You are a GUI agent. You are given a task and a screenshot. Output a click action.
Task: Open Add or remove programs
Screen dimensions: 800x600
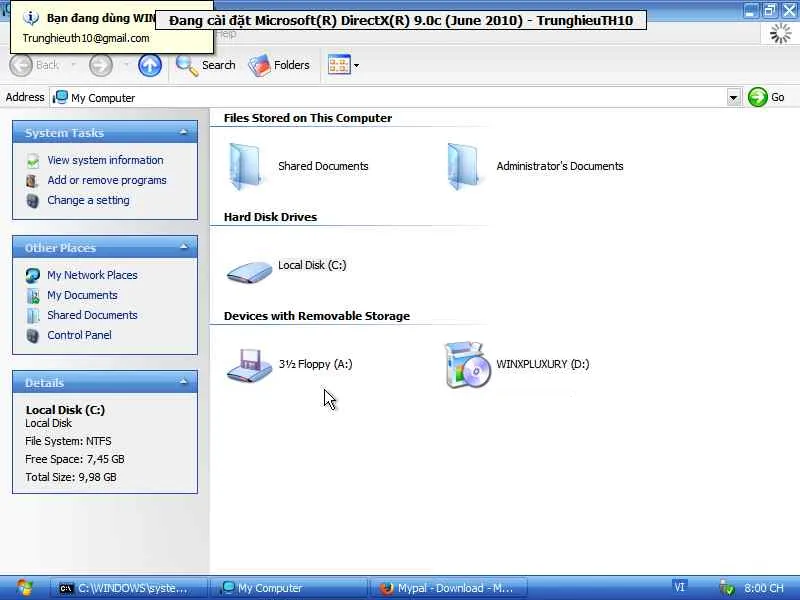107,180
